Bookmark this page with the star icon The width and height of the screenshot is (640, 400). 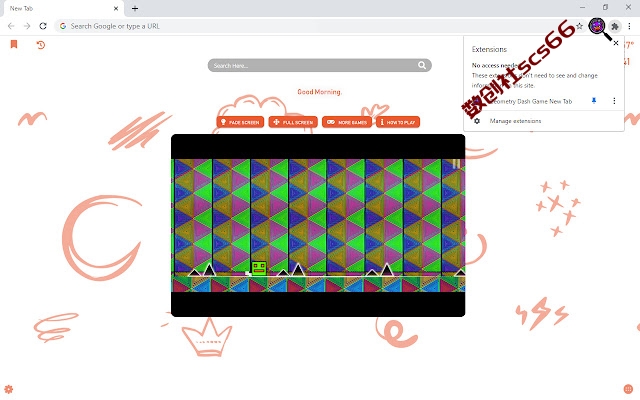579,26
